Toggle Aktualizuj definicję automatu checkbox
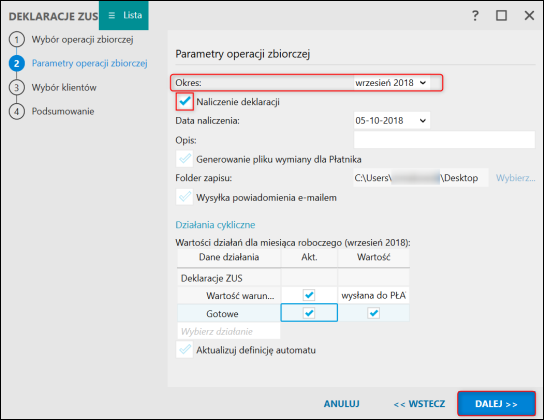The height and width of the screenshot is (420, 544). [185, 349]
